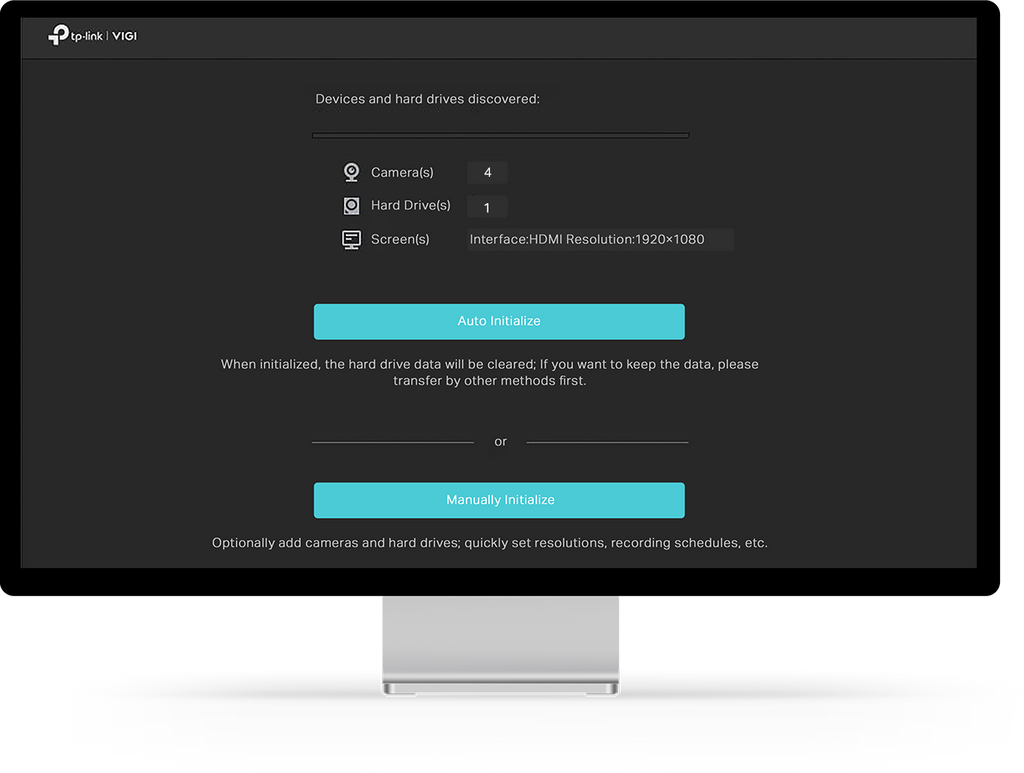Click 'Devices and hard drives discovered:' heading
The height and width of the screenshot is (773, 1024).
tap(428, 99)
